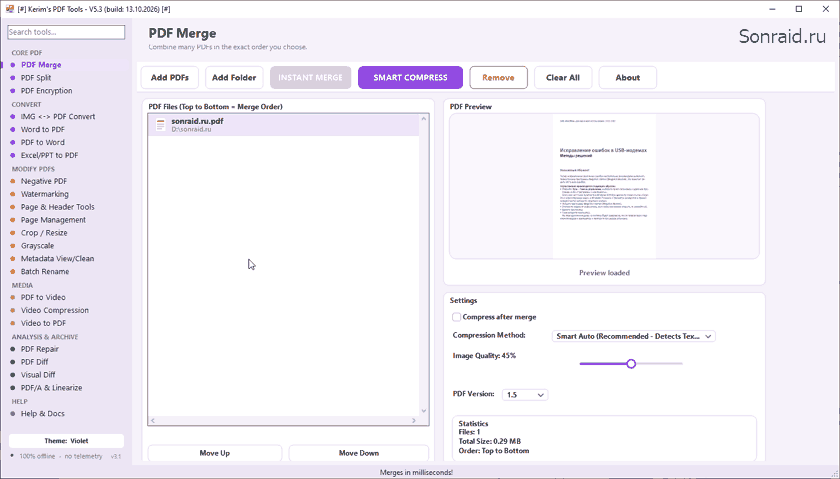Open PDF Repair tool
The height and width of the screenshot is (479, 840).
(40, 349)
